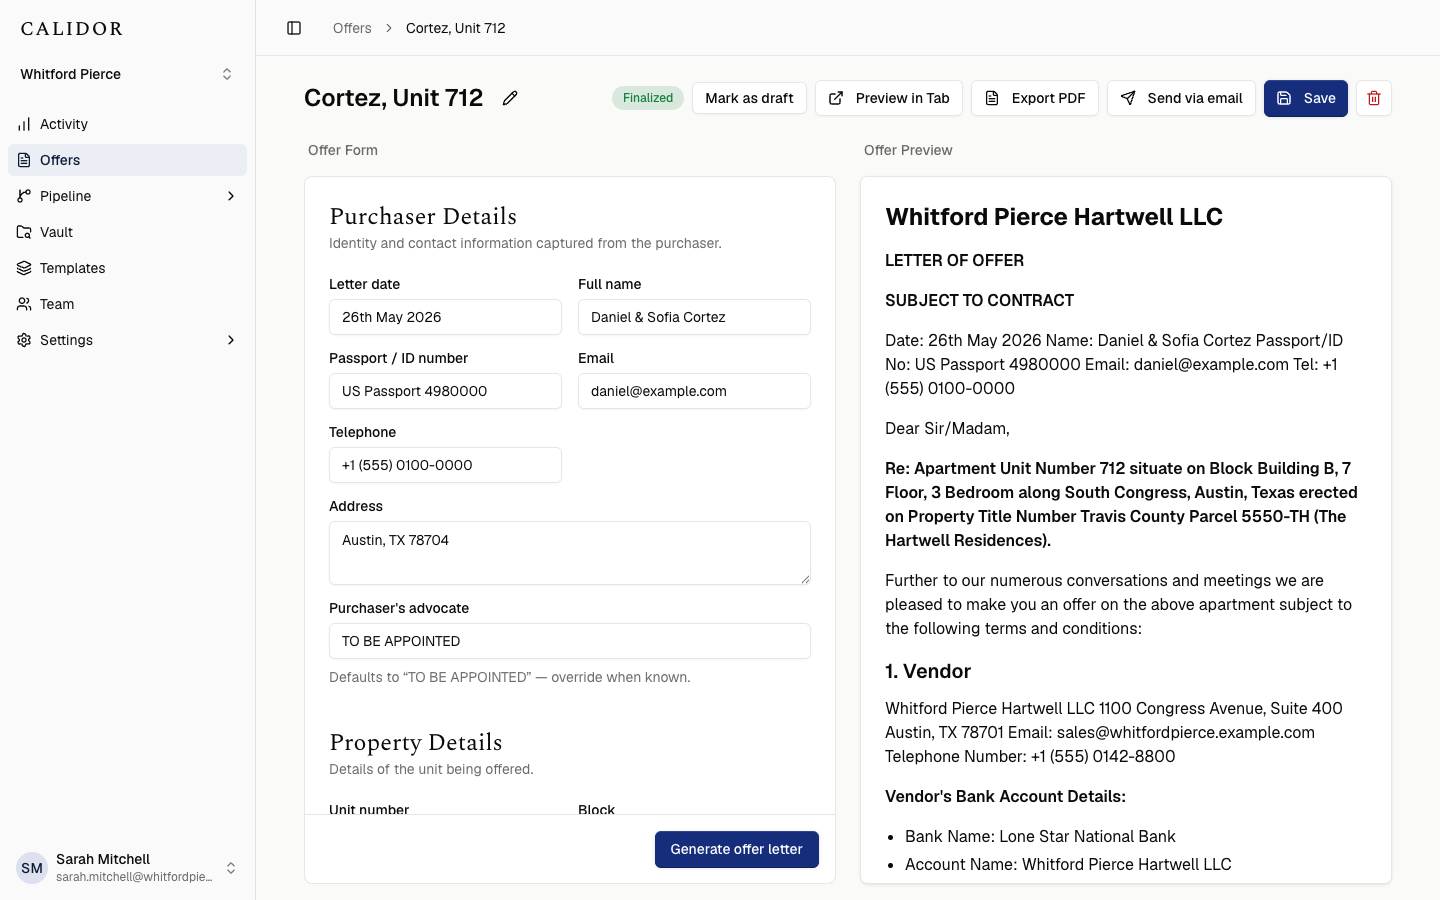Toggle the sidebar panel icon

click(x=294, y=28)
